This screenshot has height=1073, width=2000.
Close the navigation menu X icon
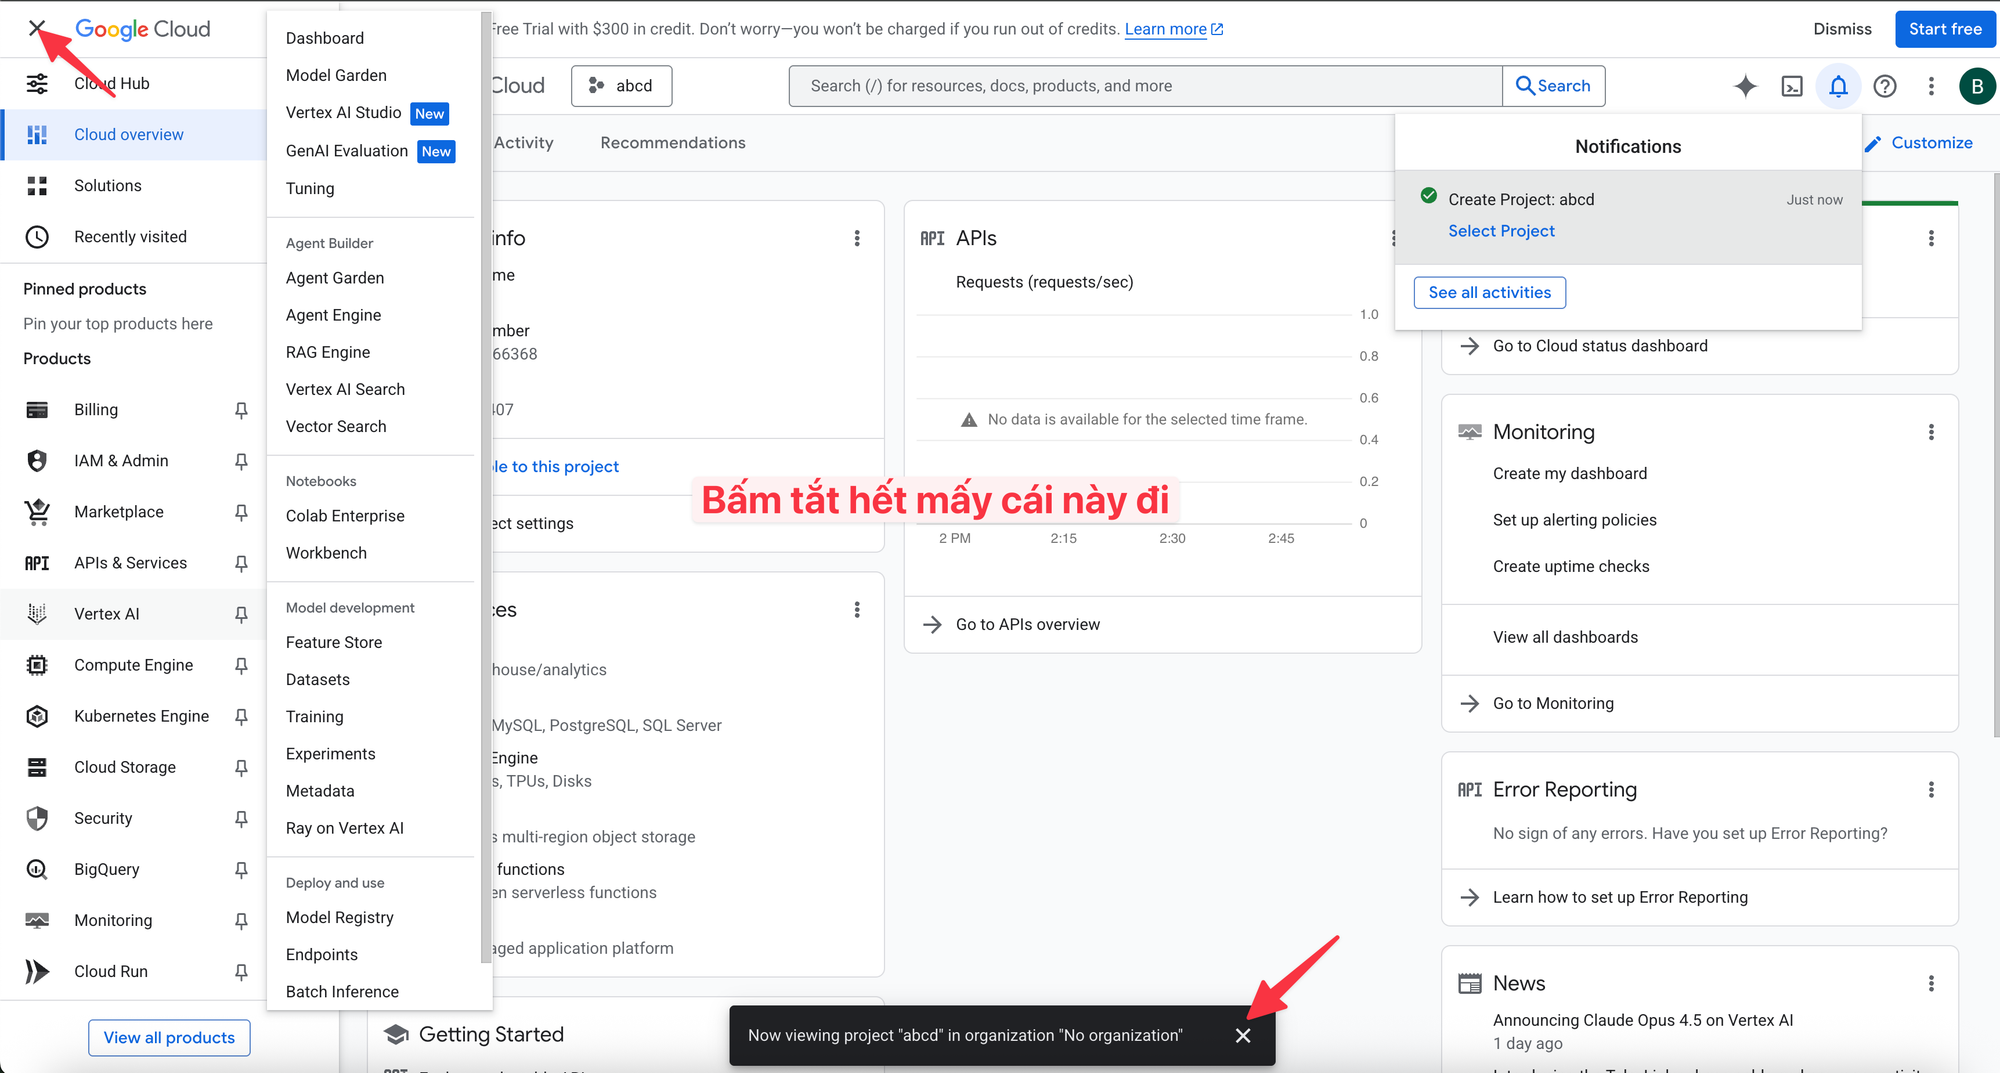[x=37, y=28]
